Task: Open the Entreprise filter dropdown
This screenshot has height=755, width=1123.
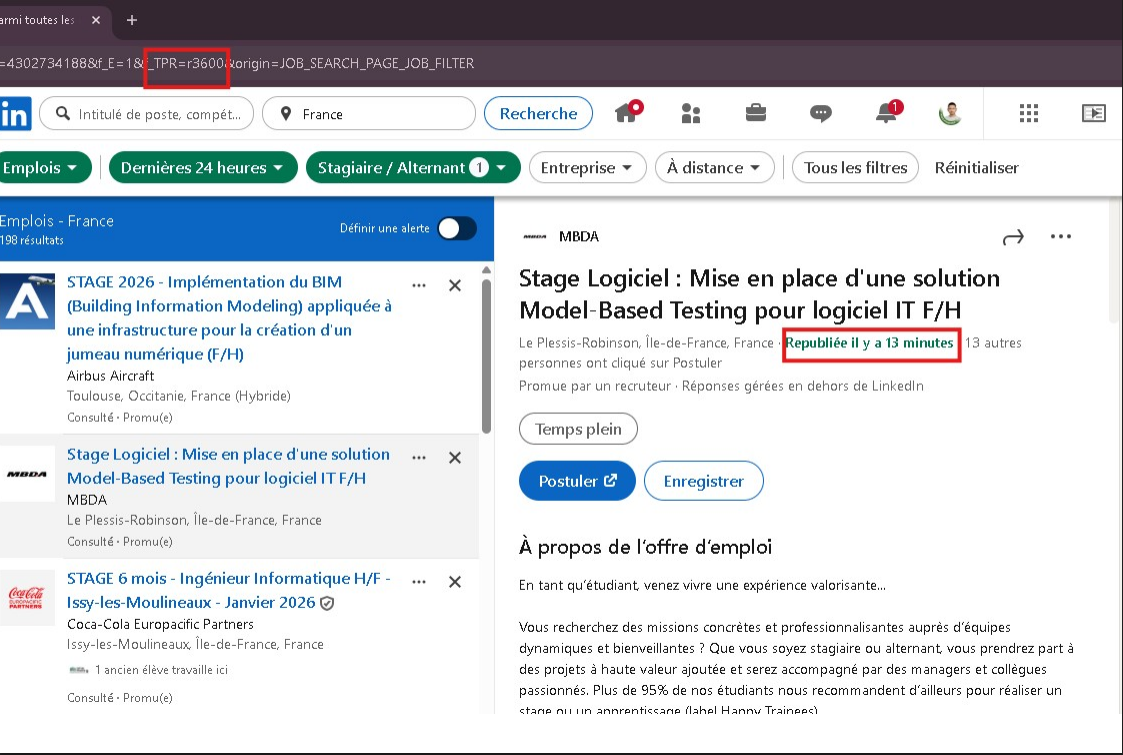Action: [587, 167]
